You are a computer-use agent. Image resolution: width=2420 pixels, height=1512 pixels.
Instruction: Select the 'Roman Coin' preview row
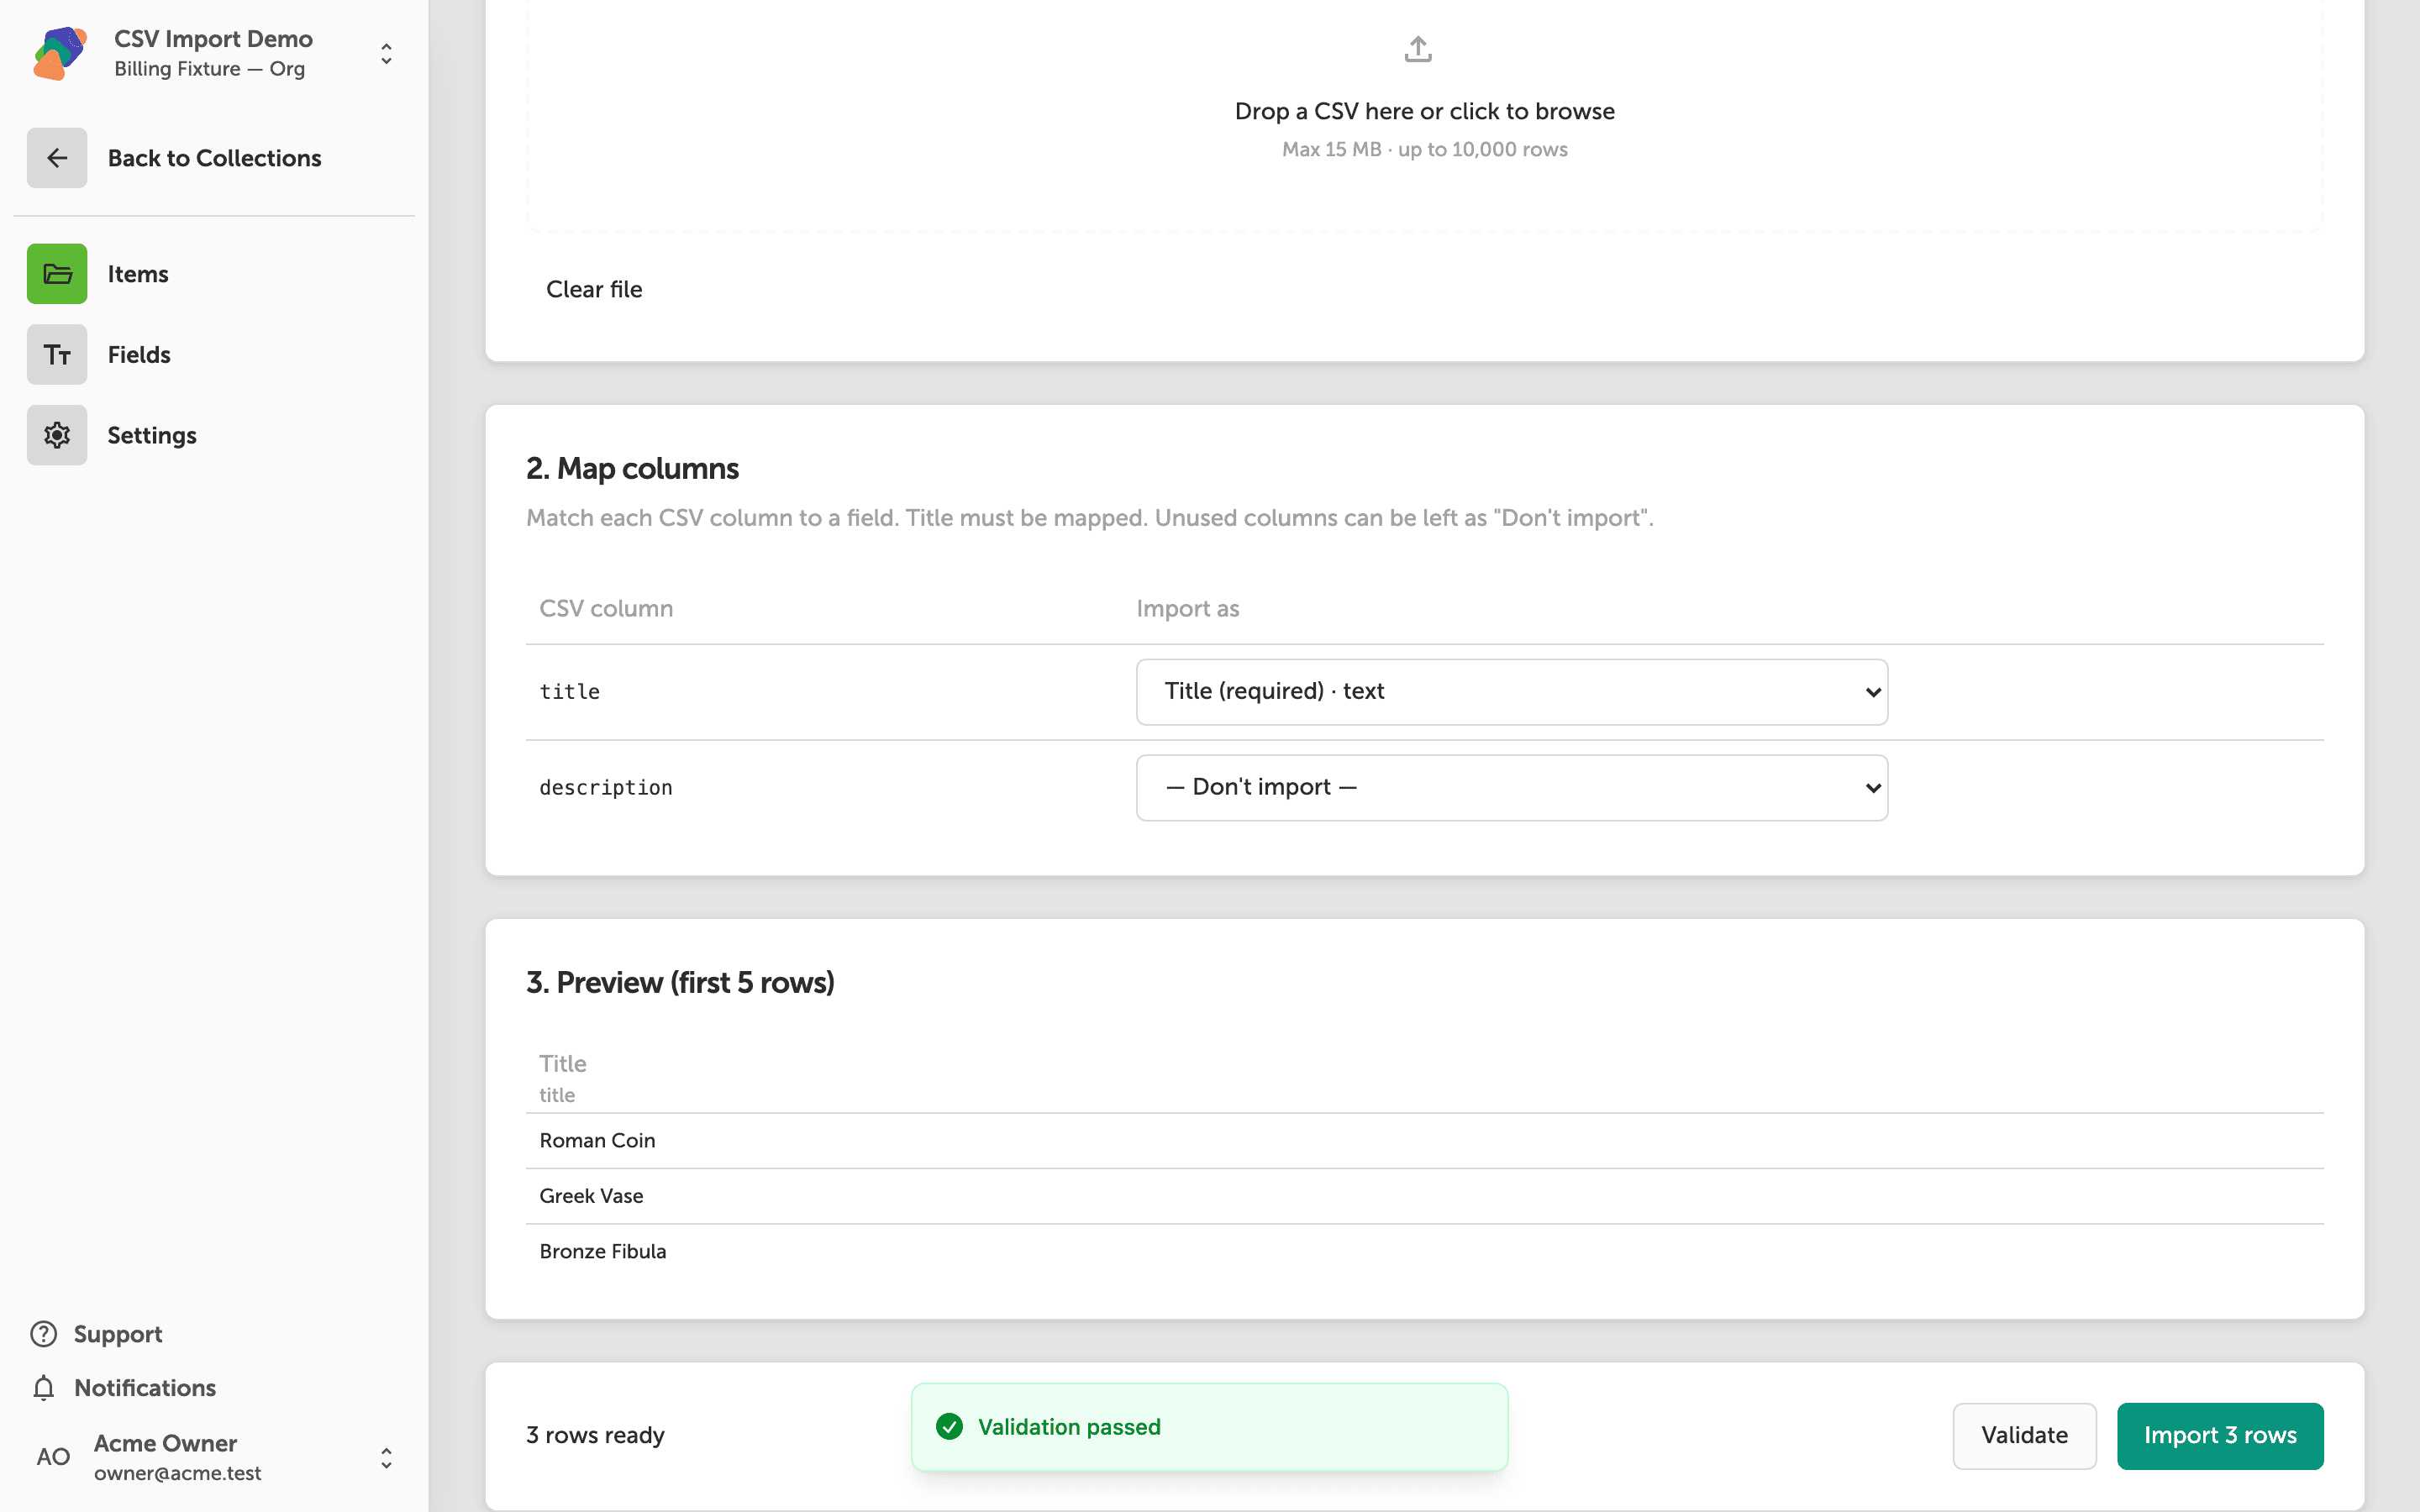coord(1424,1141)
